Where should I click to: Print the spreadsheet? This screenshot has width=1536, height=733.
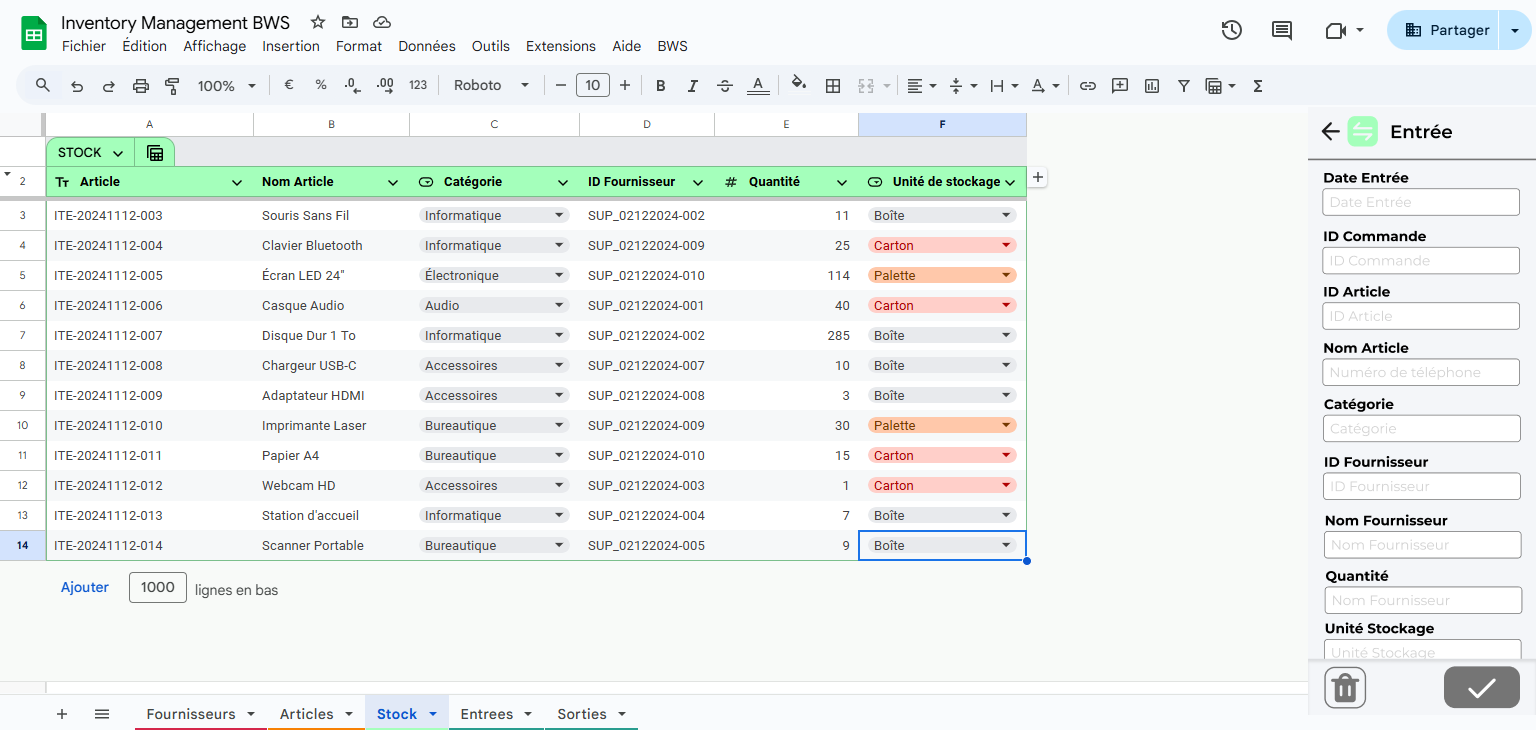coord(140,86)
